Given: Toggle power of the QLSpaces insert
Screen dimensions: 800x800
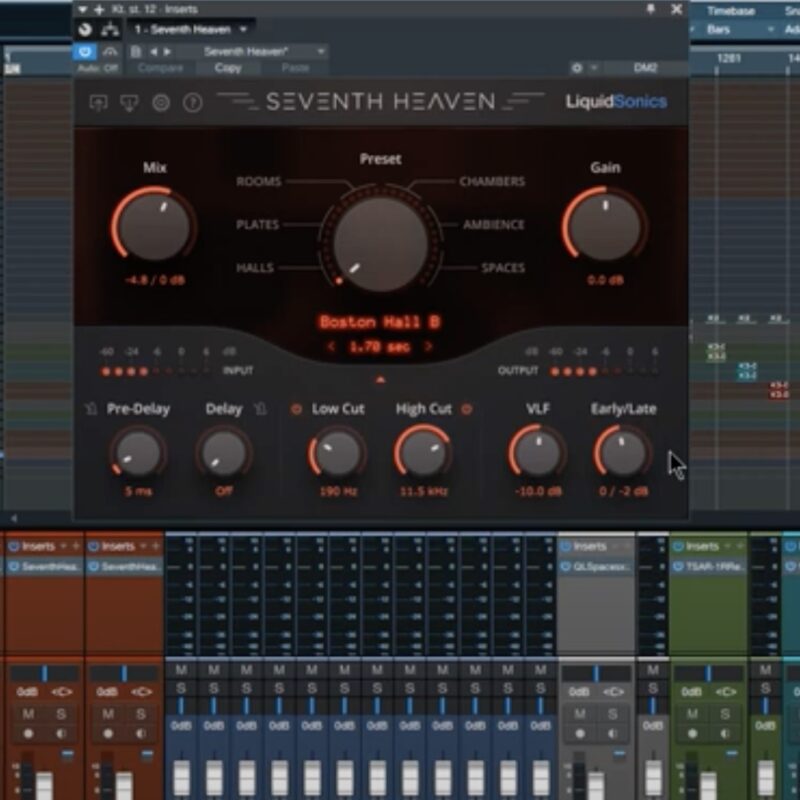Looking at the screenshot, I should [x=565, y=566].
